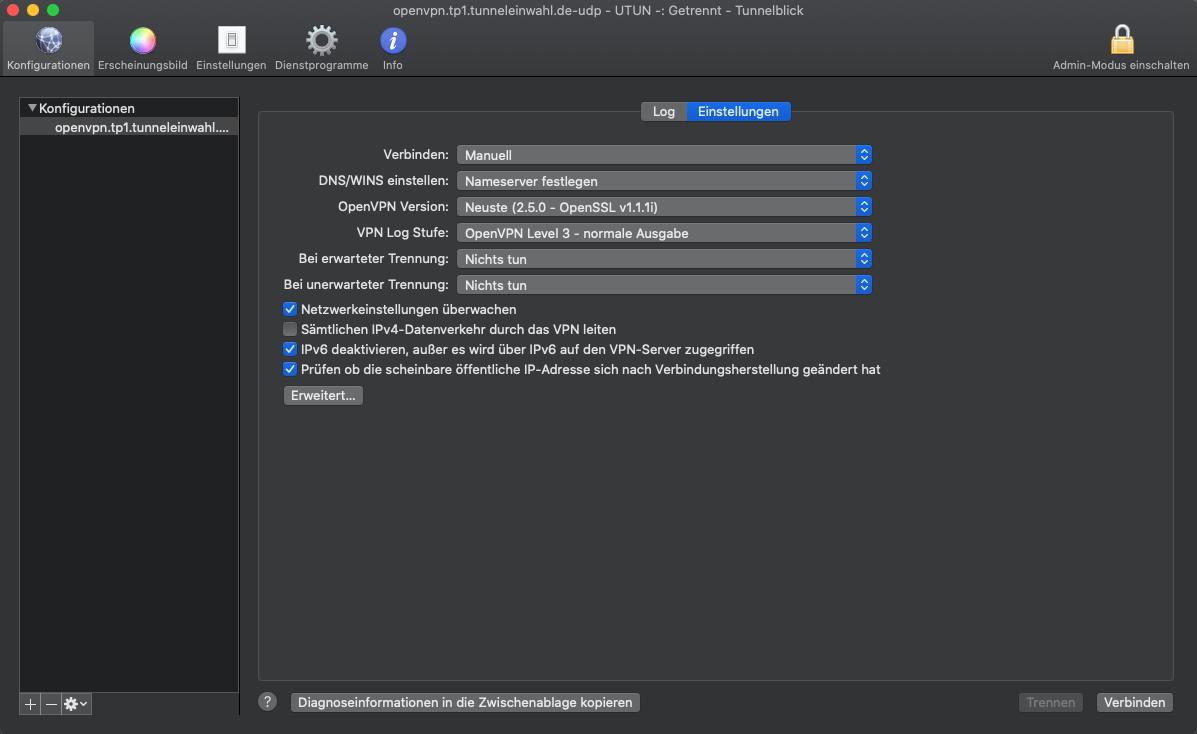Click the Admin-Modus padlock icon

point(1121,42)
